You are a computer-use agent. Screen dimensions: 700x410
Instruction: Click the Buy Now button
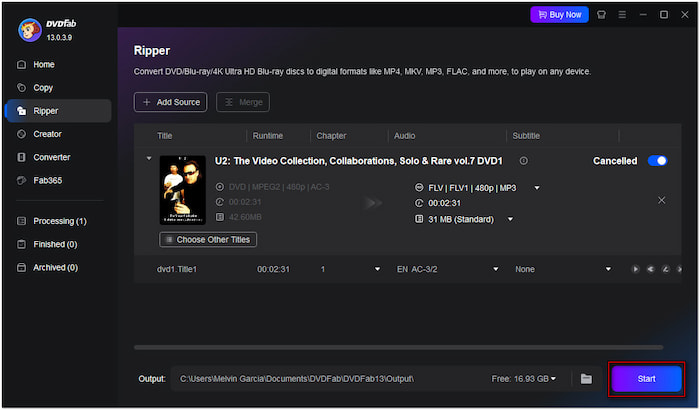[x=559, y=15]
